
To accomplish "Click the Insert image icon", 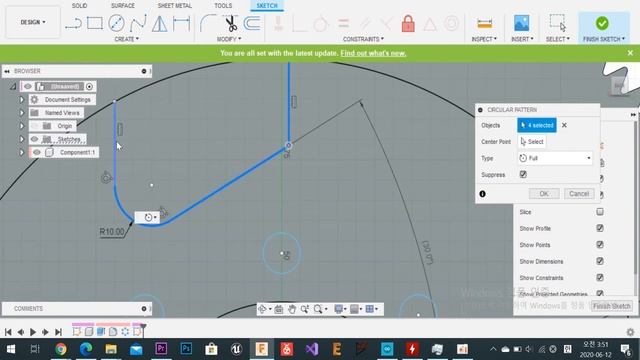I will tap(522, 23).
